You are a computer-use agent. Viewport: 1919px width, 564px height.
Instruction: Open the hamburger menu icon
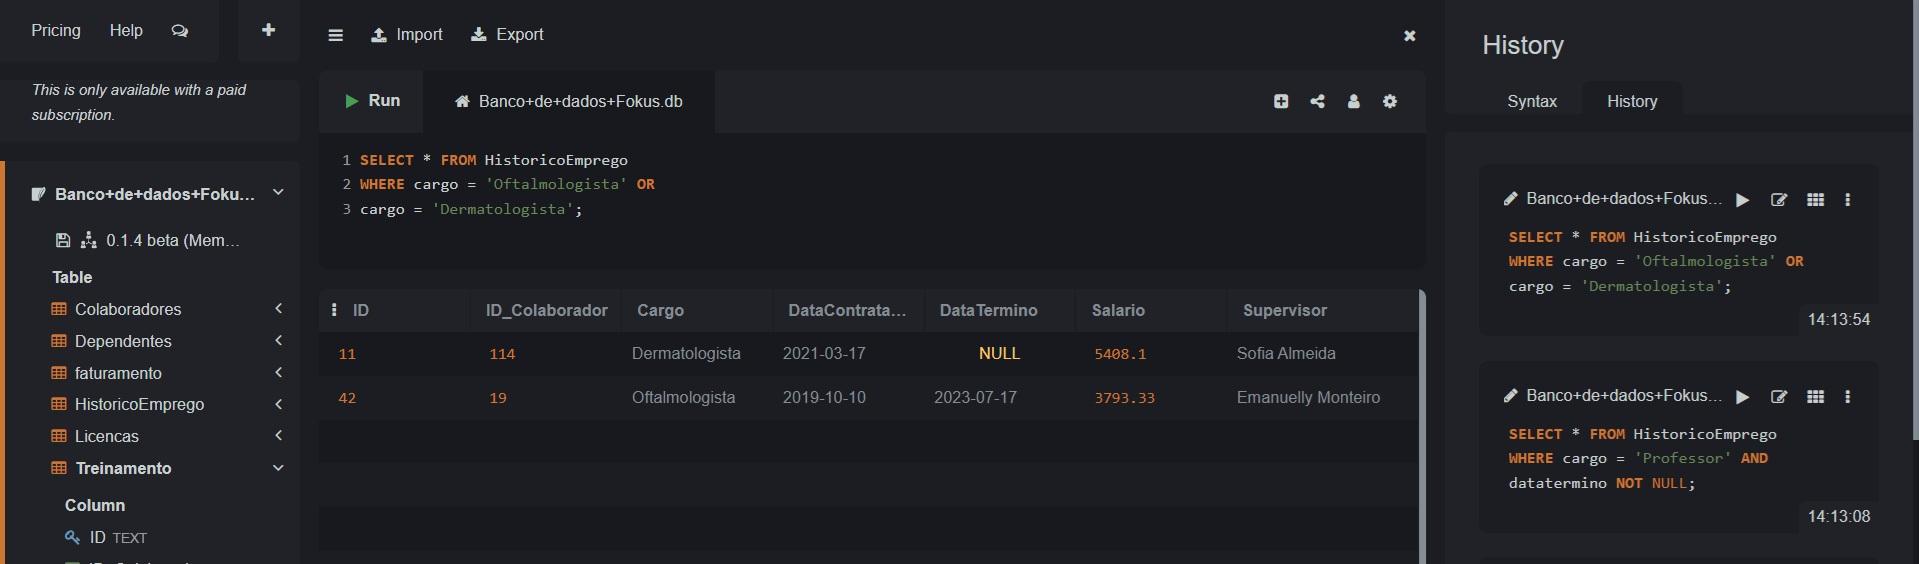click(x=336, y=35)
